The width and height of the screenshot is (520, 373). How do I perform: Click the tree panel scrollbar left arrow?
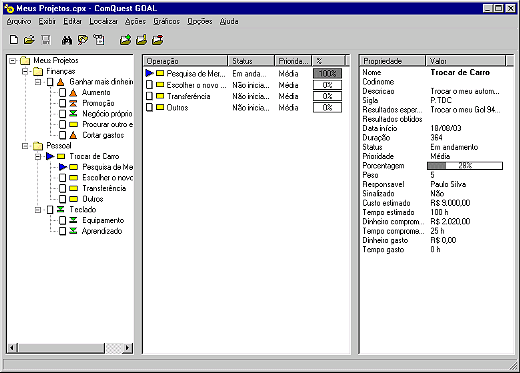[x=12, y=348]
